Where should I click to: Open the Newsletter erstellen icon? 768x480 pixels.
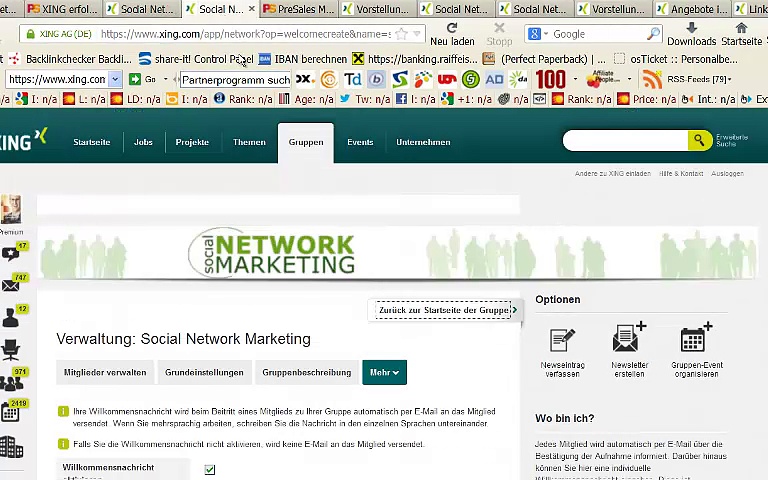629,338
